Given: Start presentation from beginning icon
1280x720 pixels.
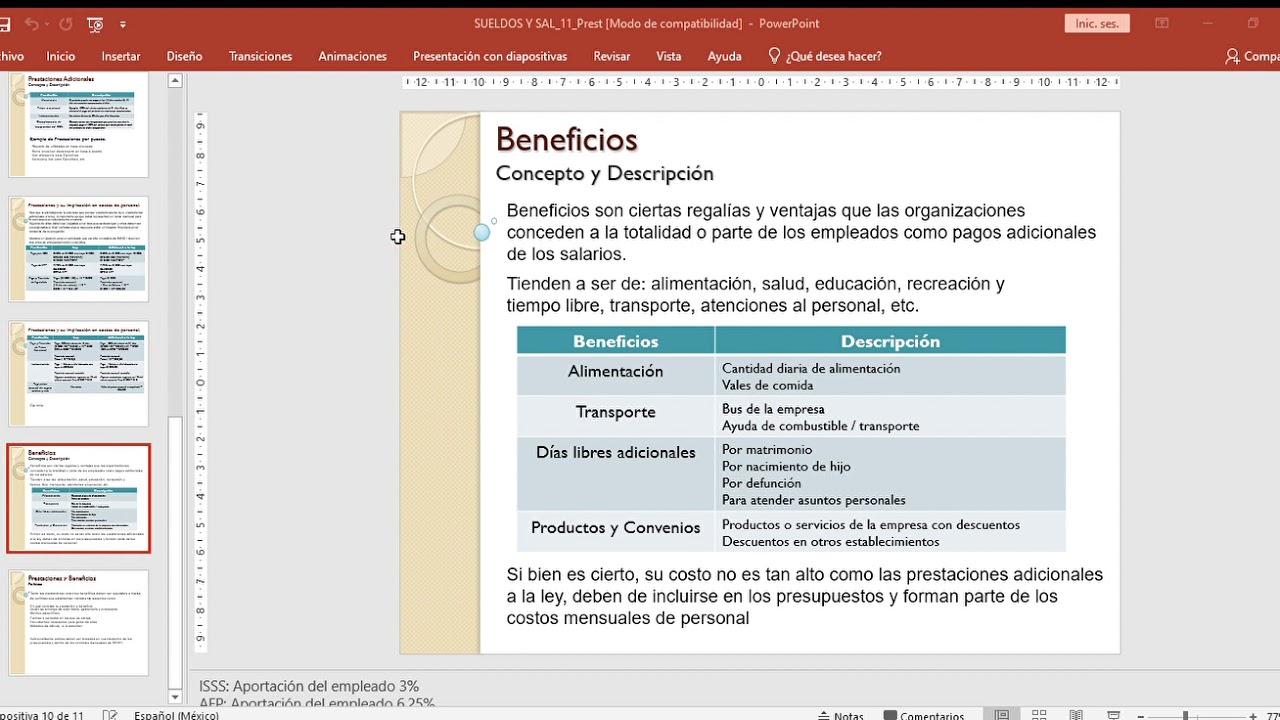Looking at the screenshot, I should coord(95,24).
